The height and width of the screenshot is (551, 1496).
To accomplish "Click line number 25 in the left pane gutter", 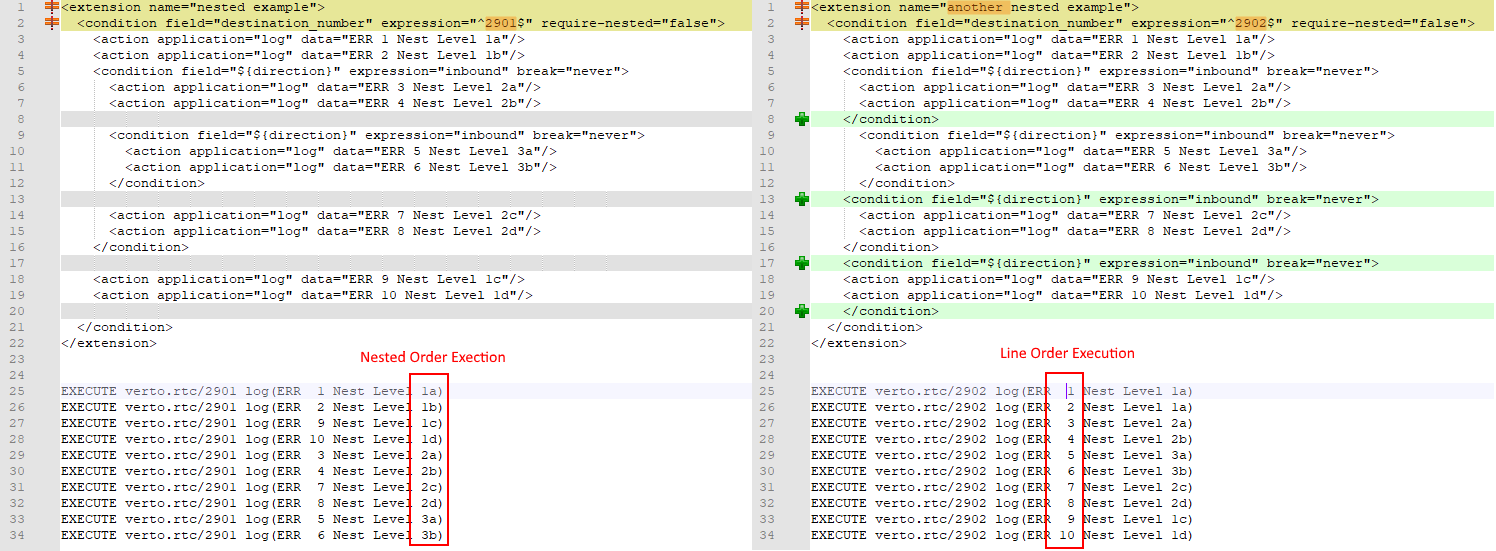I will (20, 391).
